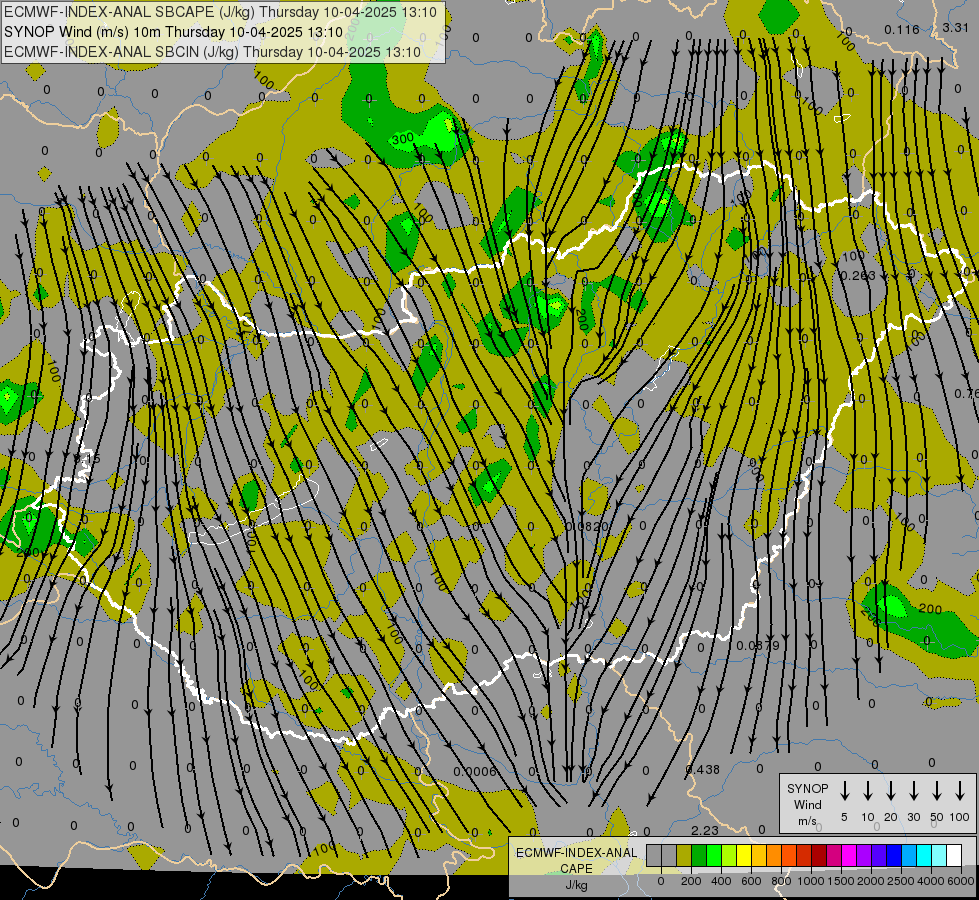979x900 pixels.
Task: Click the map value 2.23
Action: pos(705,830)
